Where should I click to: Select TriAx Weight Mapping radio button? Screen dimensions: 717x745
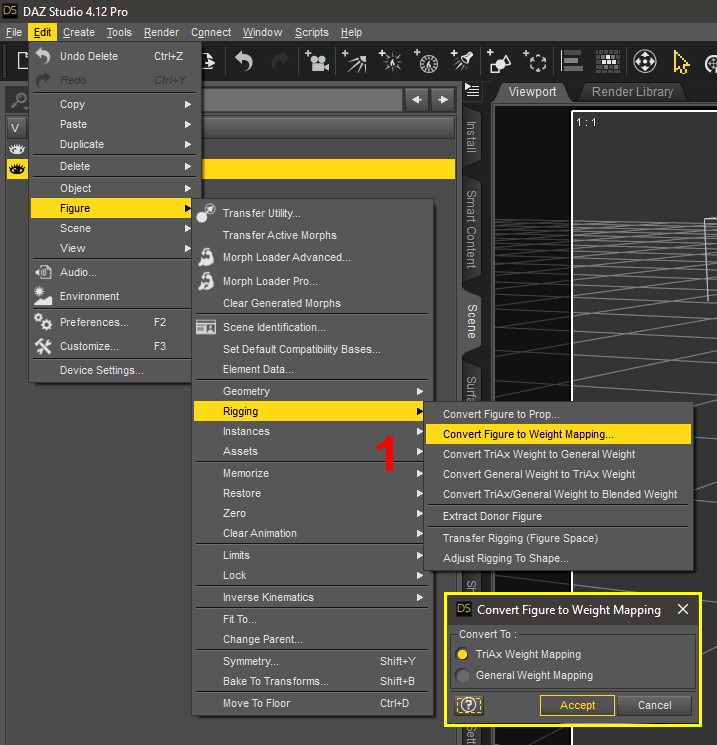pyautogui.click(x=462, y=654)
